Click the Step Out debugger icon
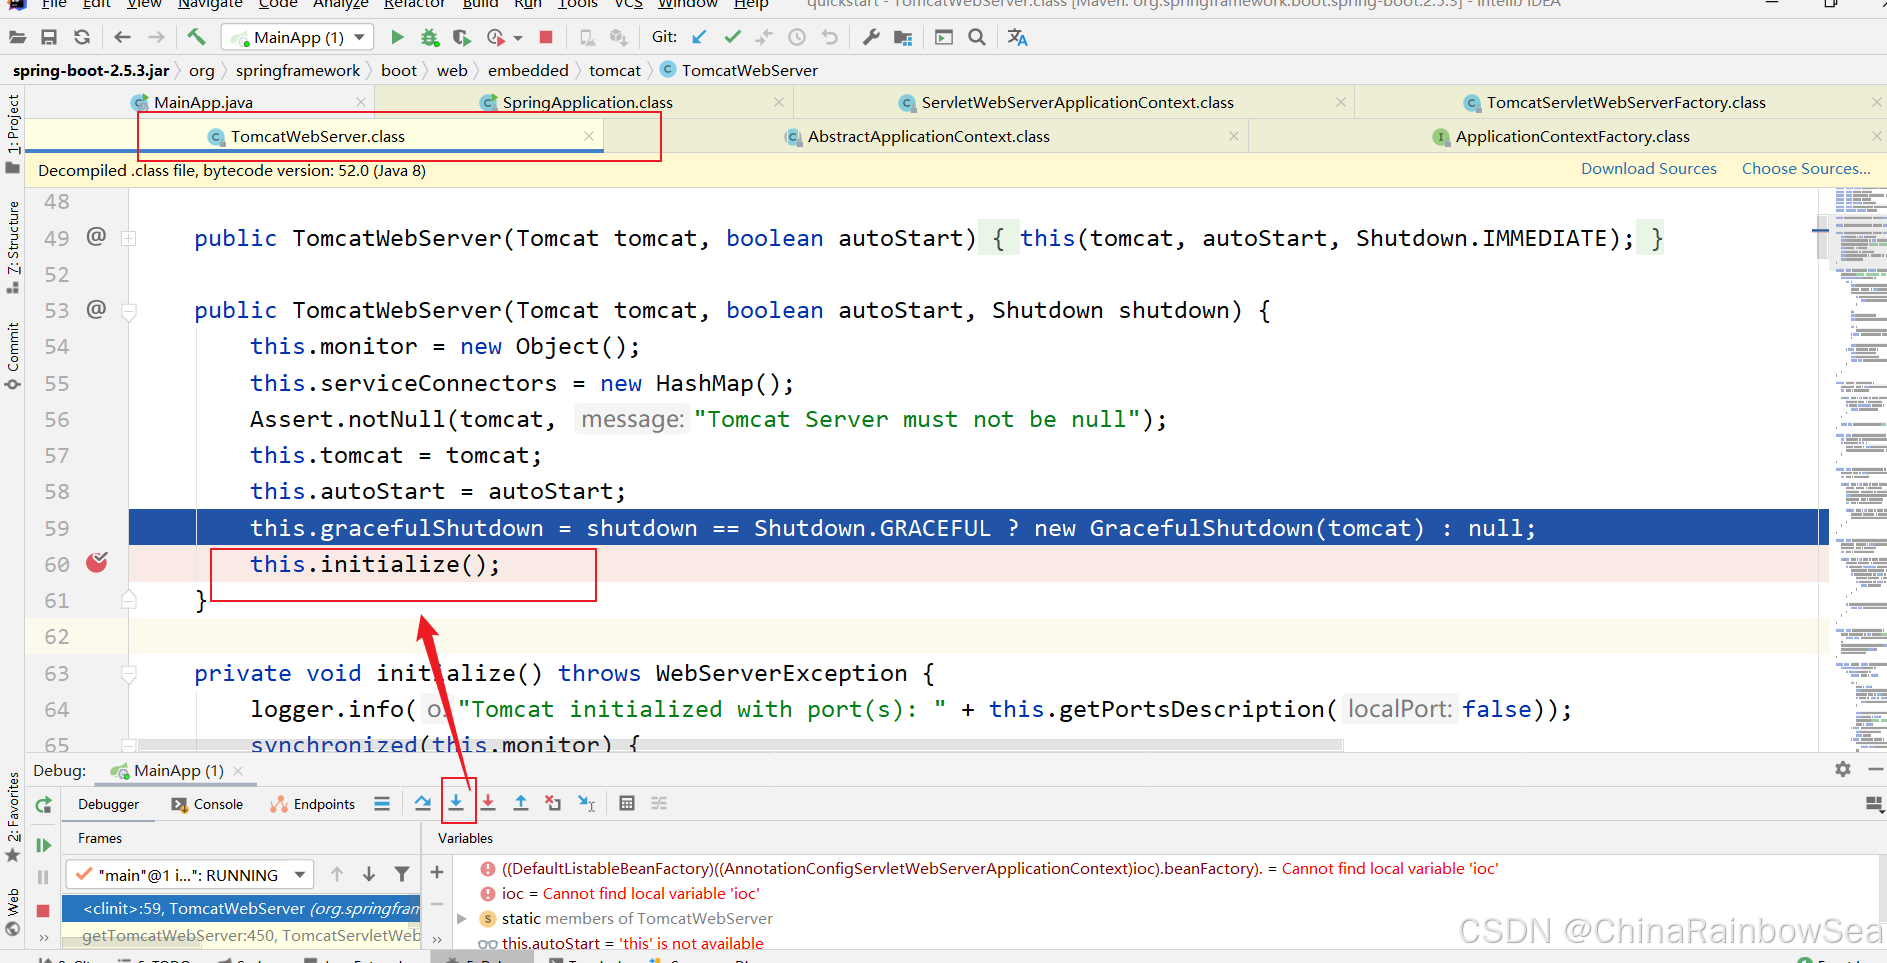The width and height of the screenshot is (1887, 963). tap(521, 803)
